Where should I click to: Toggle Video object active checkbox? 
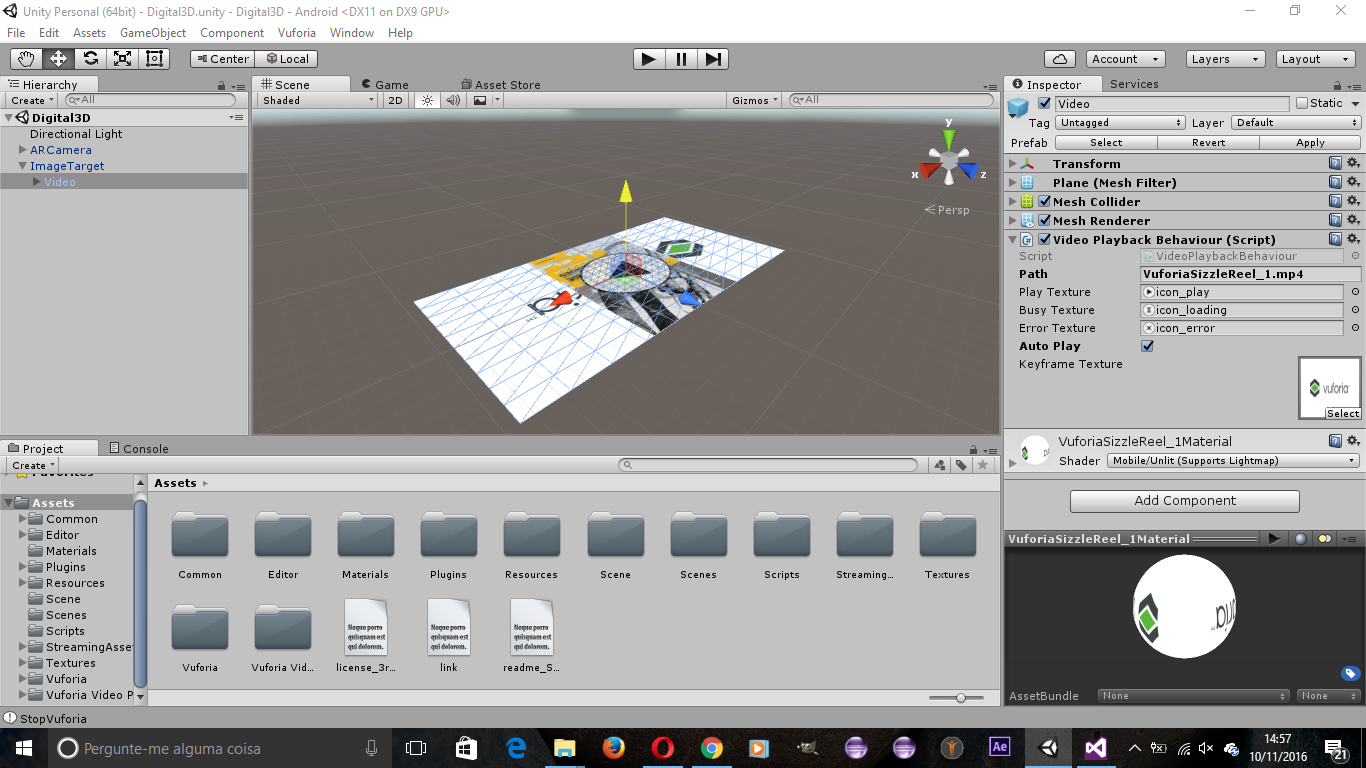(x=1045, y=103)
